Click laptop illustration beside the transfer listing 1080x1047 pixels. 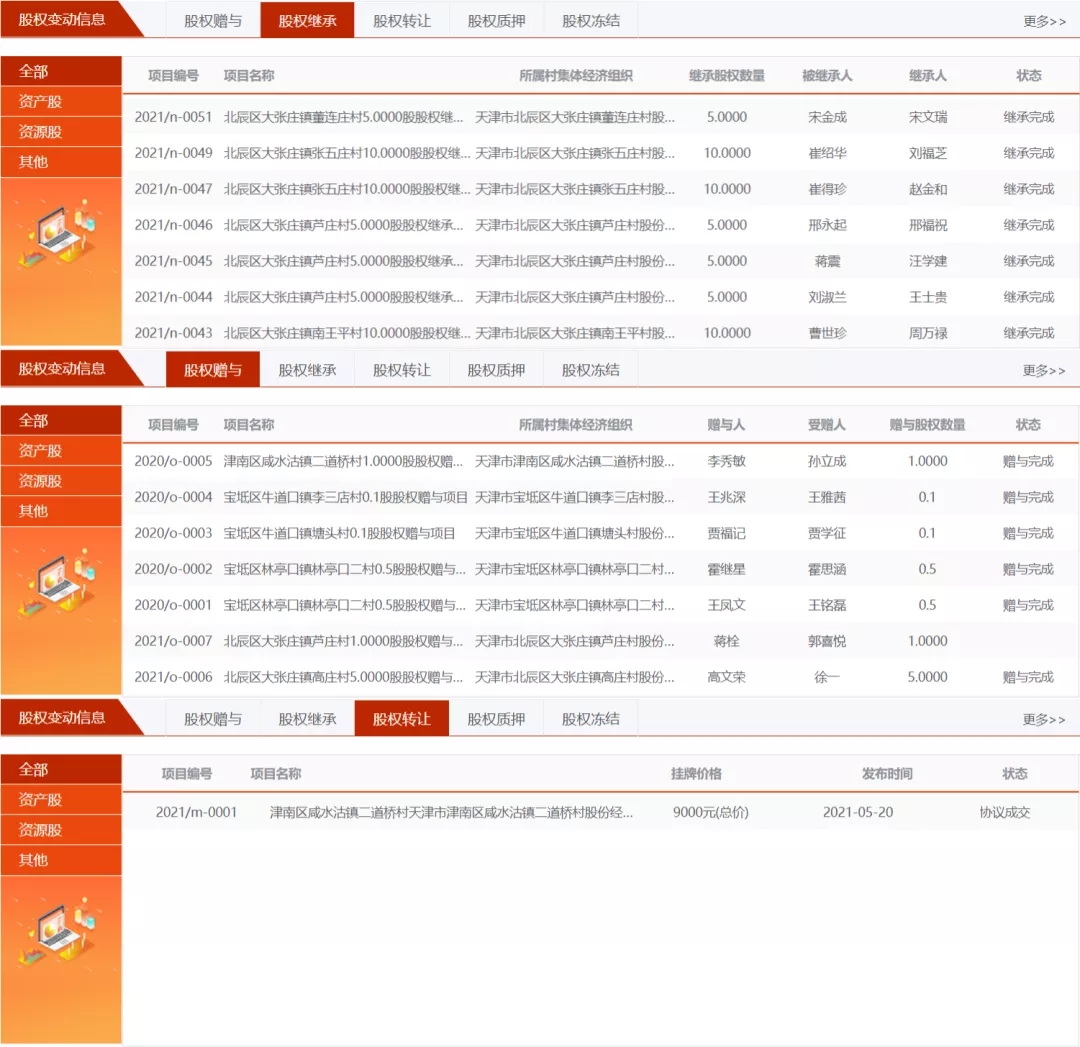coord(57,934)
